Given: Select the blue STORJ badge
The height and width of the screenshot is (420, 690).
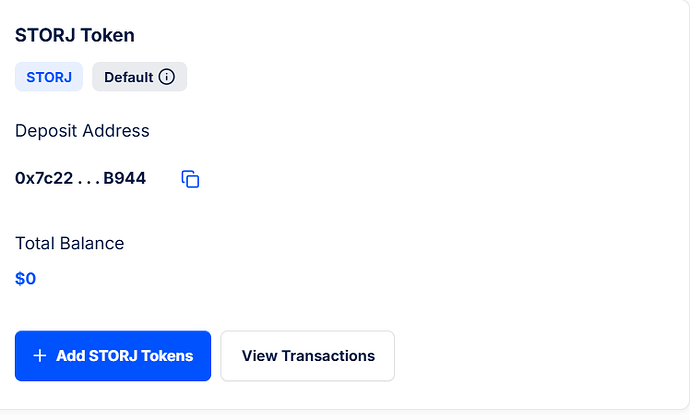Looking at the screenshot, I should click(x=49, y=77).
